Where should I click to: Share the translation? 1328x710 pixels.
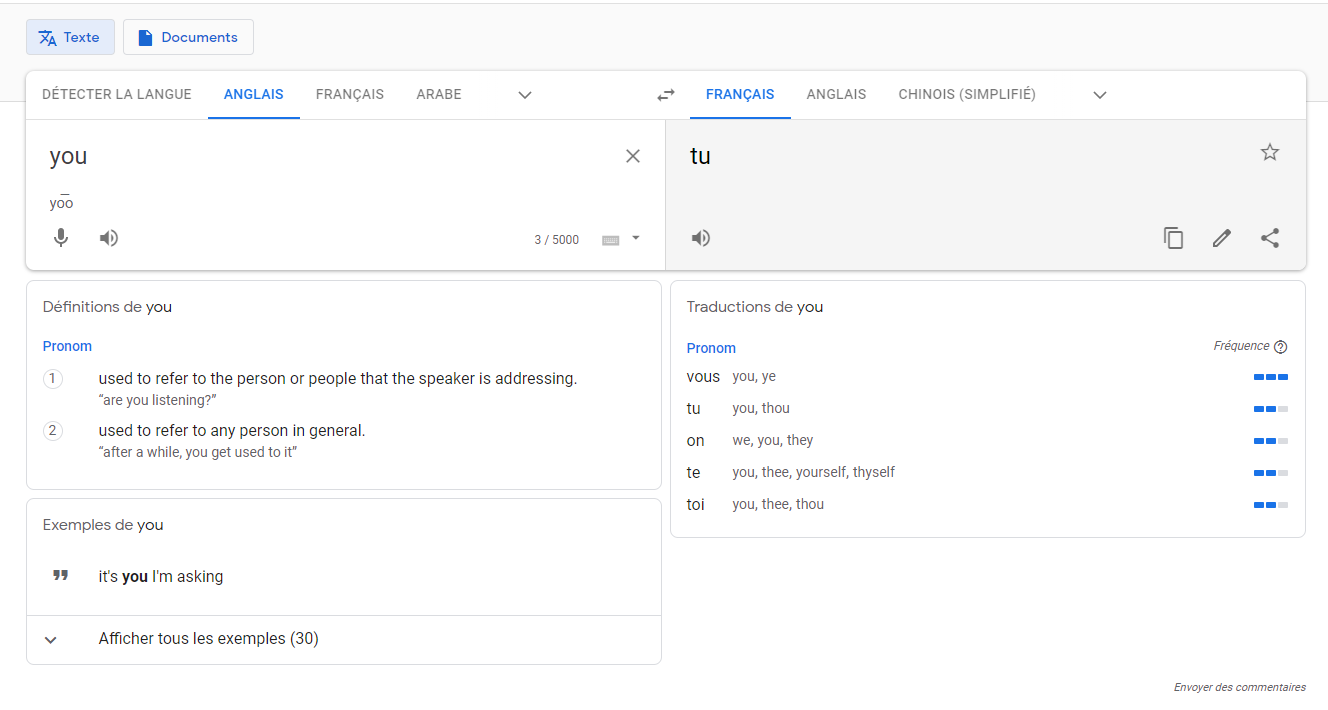(x=1270, y=238)
